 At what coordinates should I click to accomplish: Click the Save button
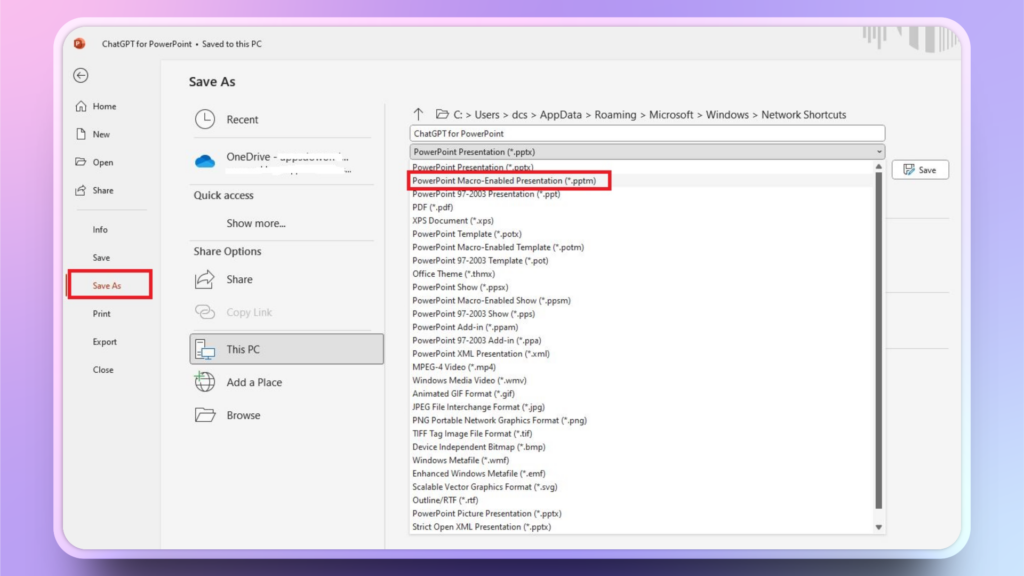click(x=920, y=170)
